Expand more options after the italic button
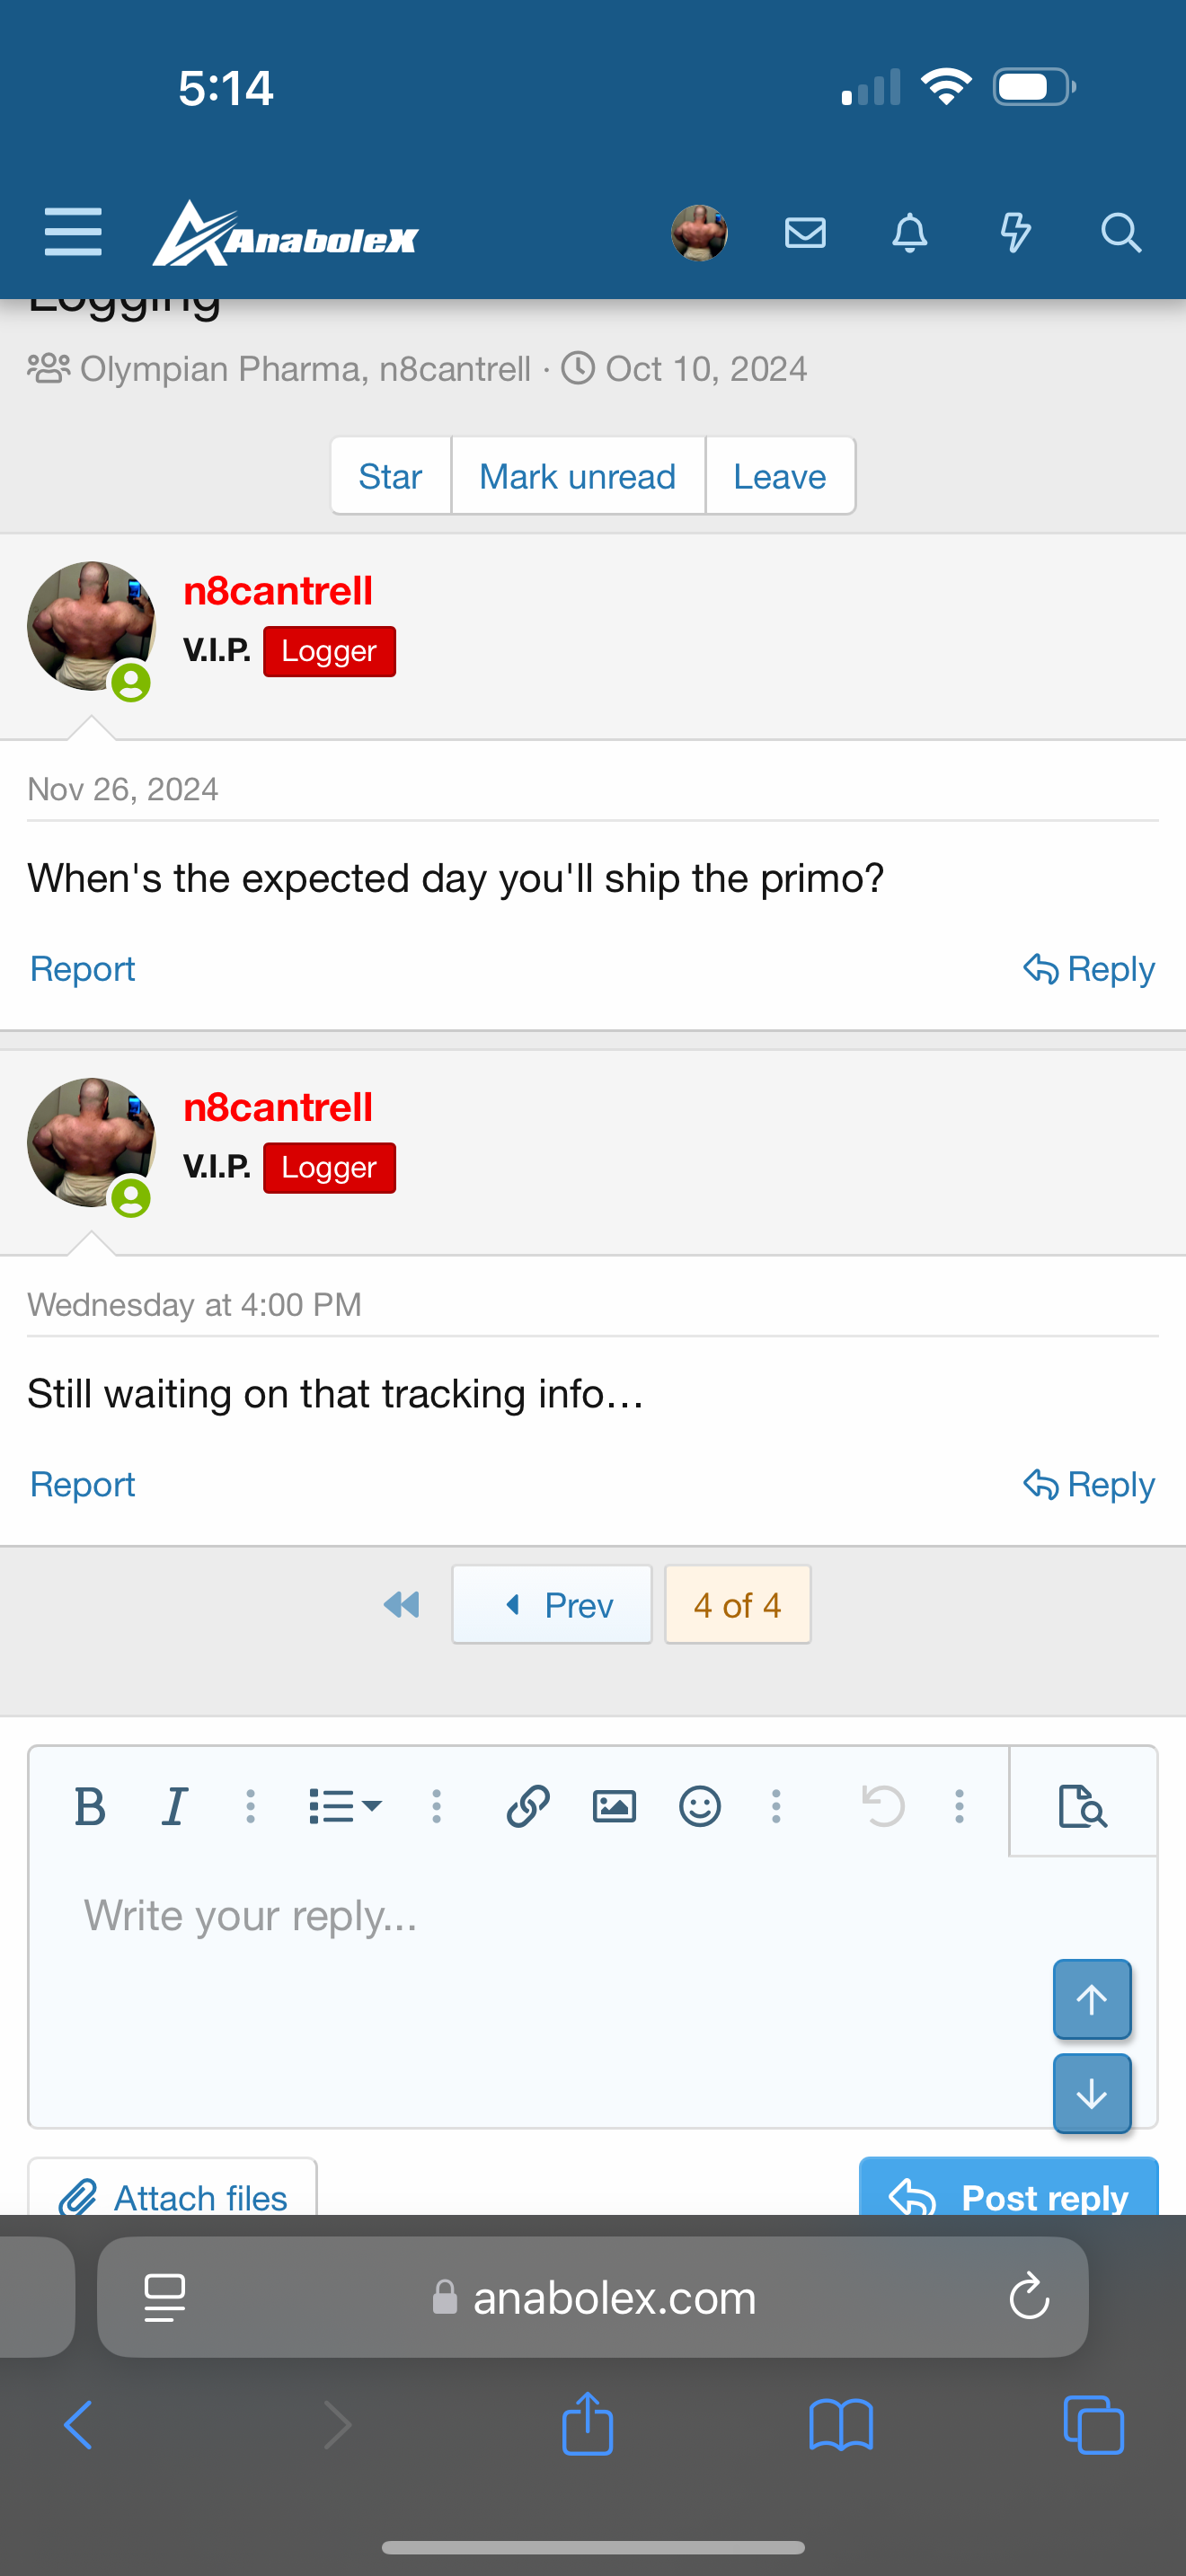The width and height of the screenshot is (1186, 2576). 251,1806
